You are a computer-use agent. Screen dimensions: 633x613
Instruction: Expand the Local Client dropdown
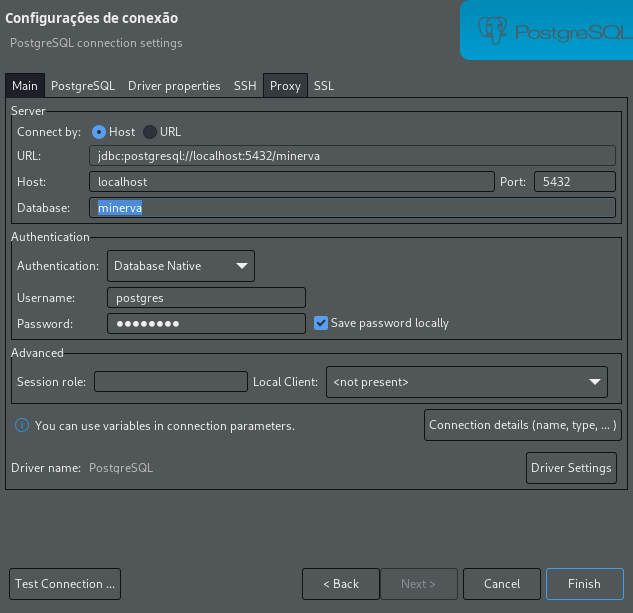coord(467,382)
